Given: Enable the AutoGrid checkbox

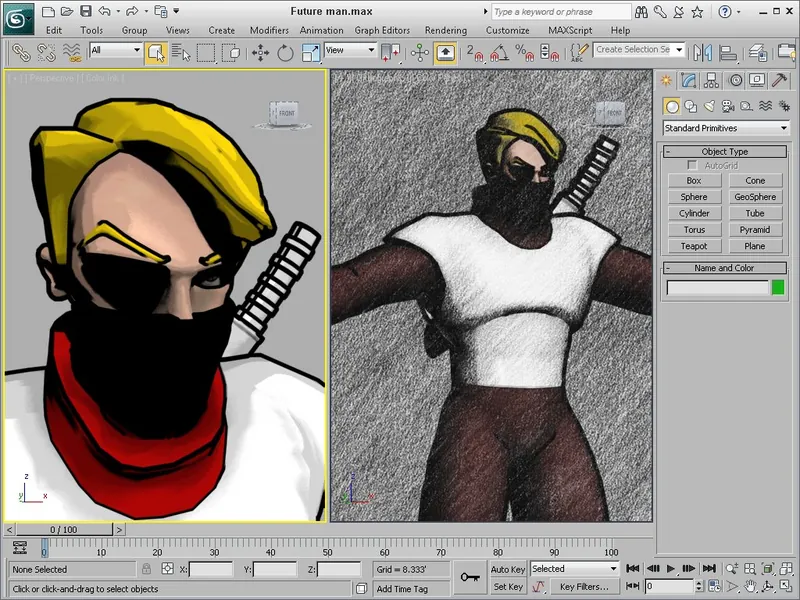Looking at the screenshot, I should 692,165.
